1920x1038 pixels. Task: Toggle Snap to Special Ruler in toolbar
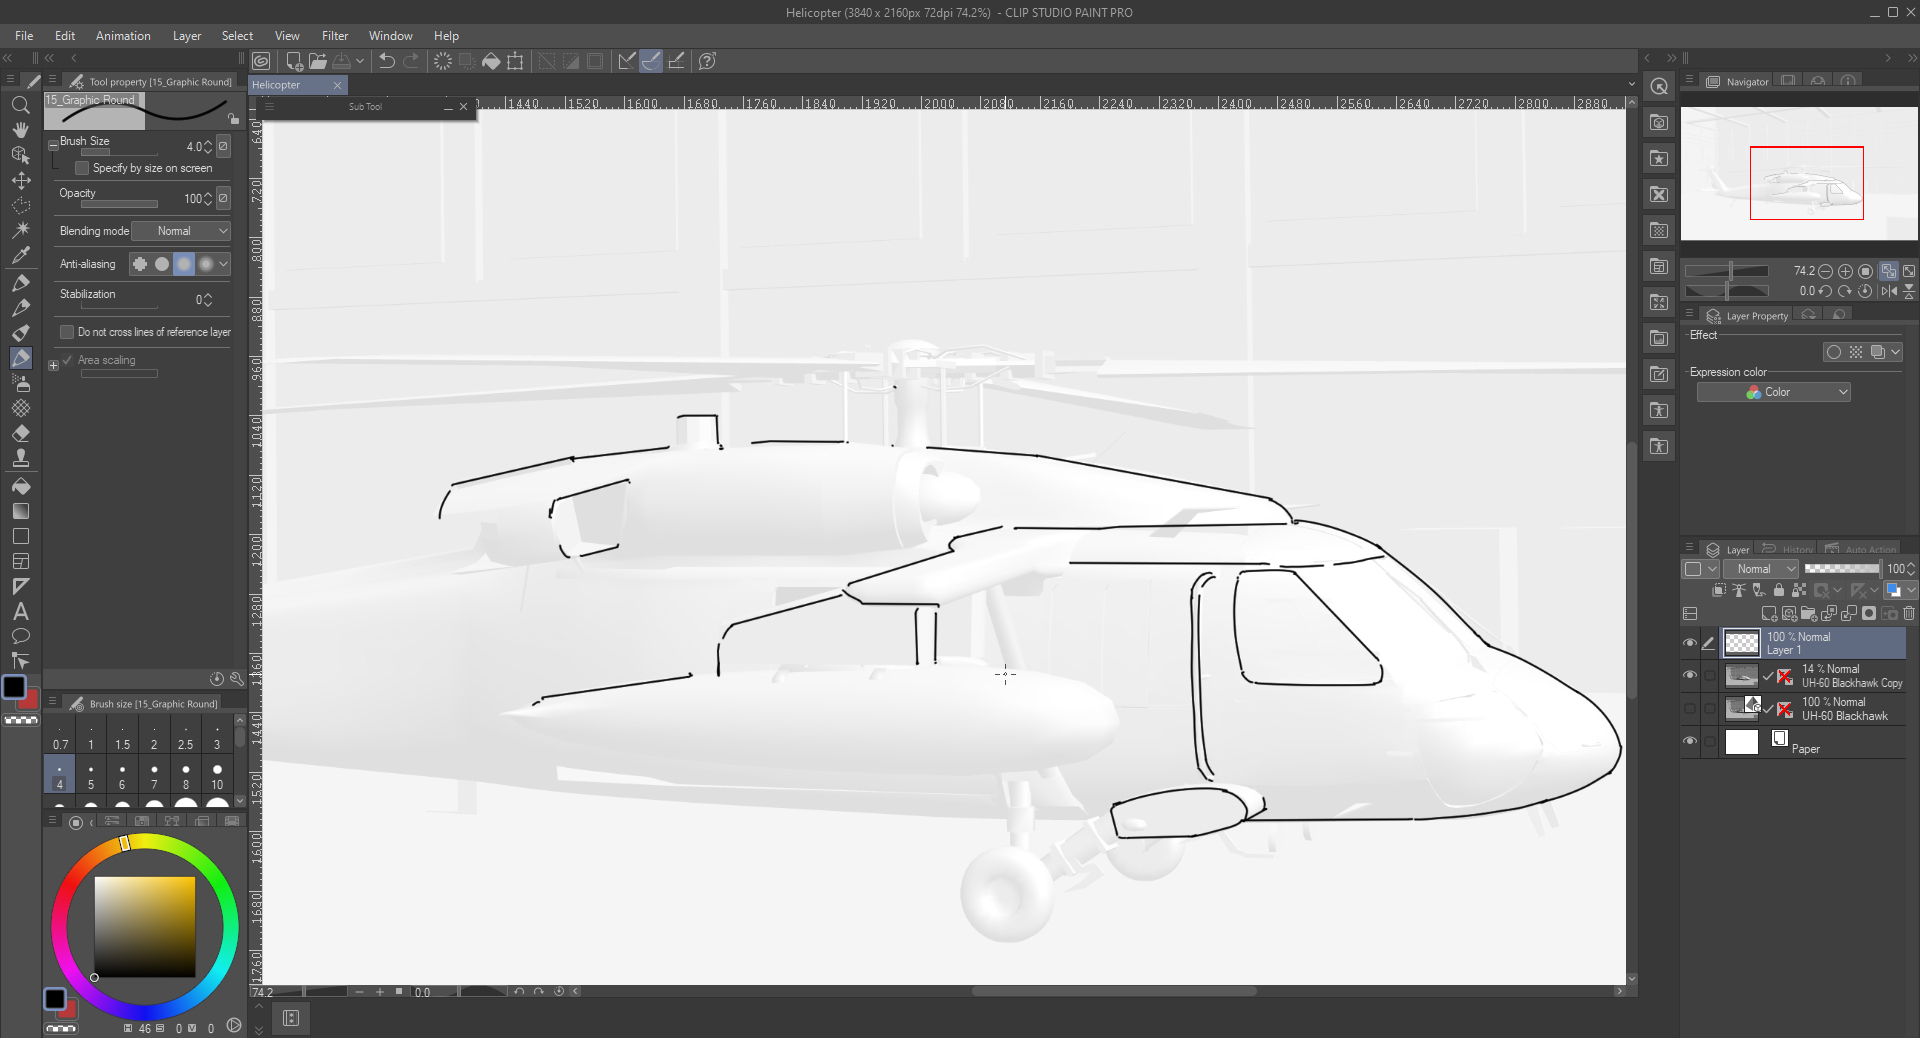click(x=651, y=61)
